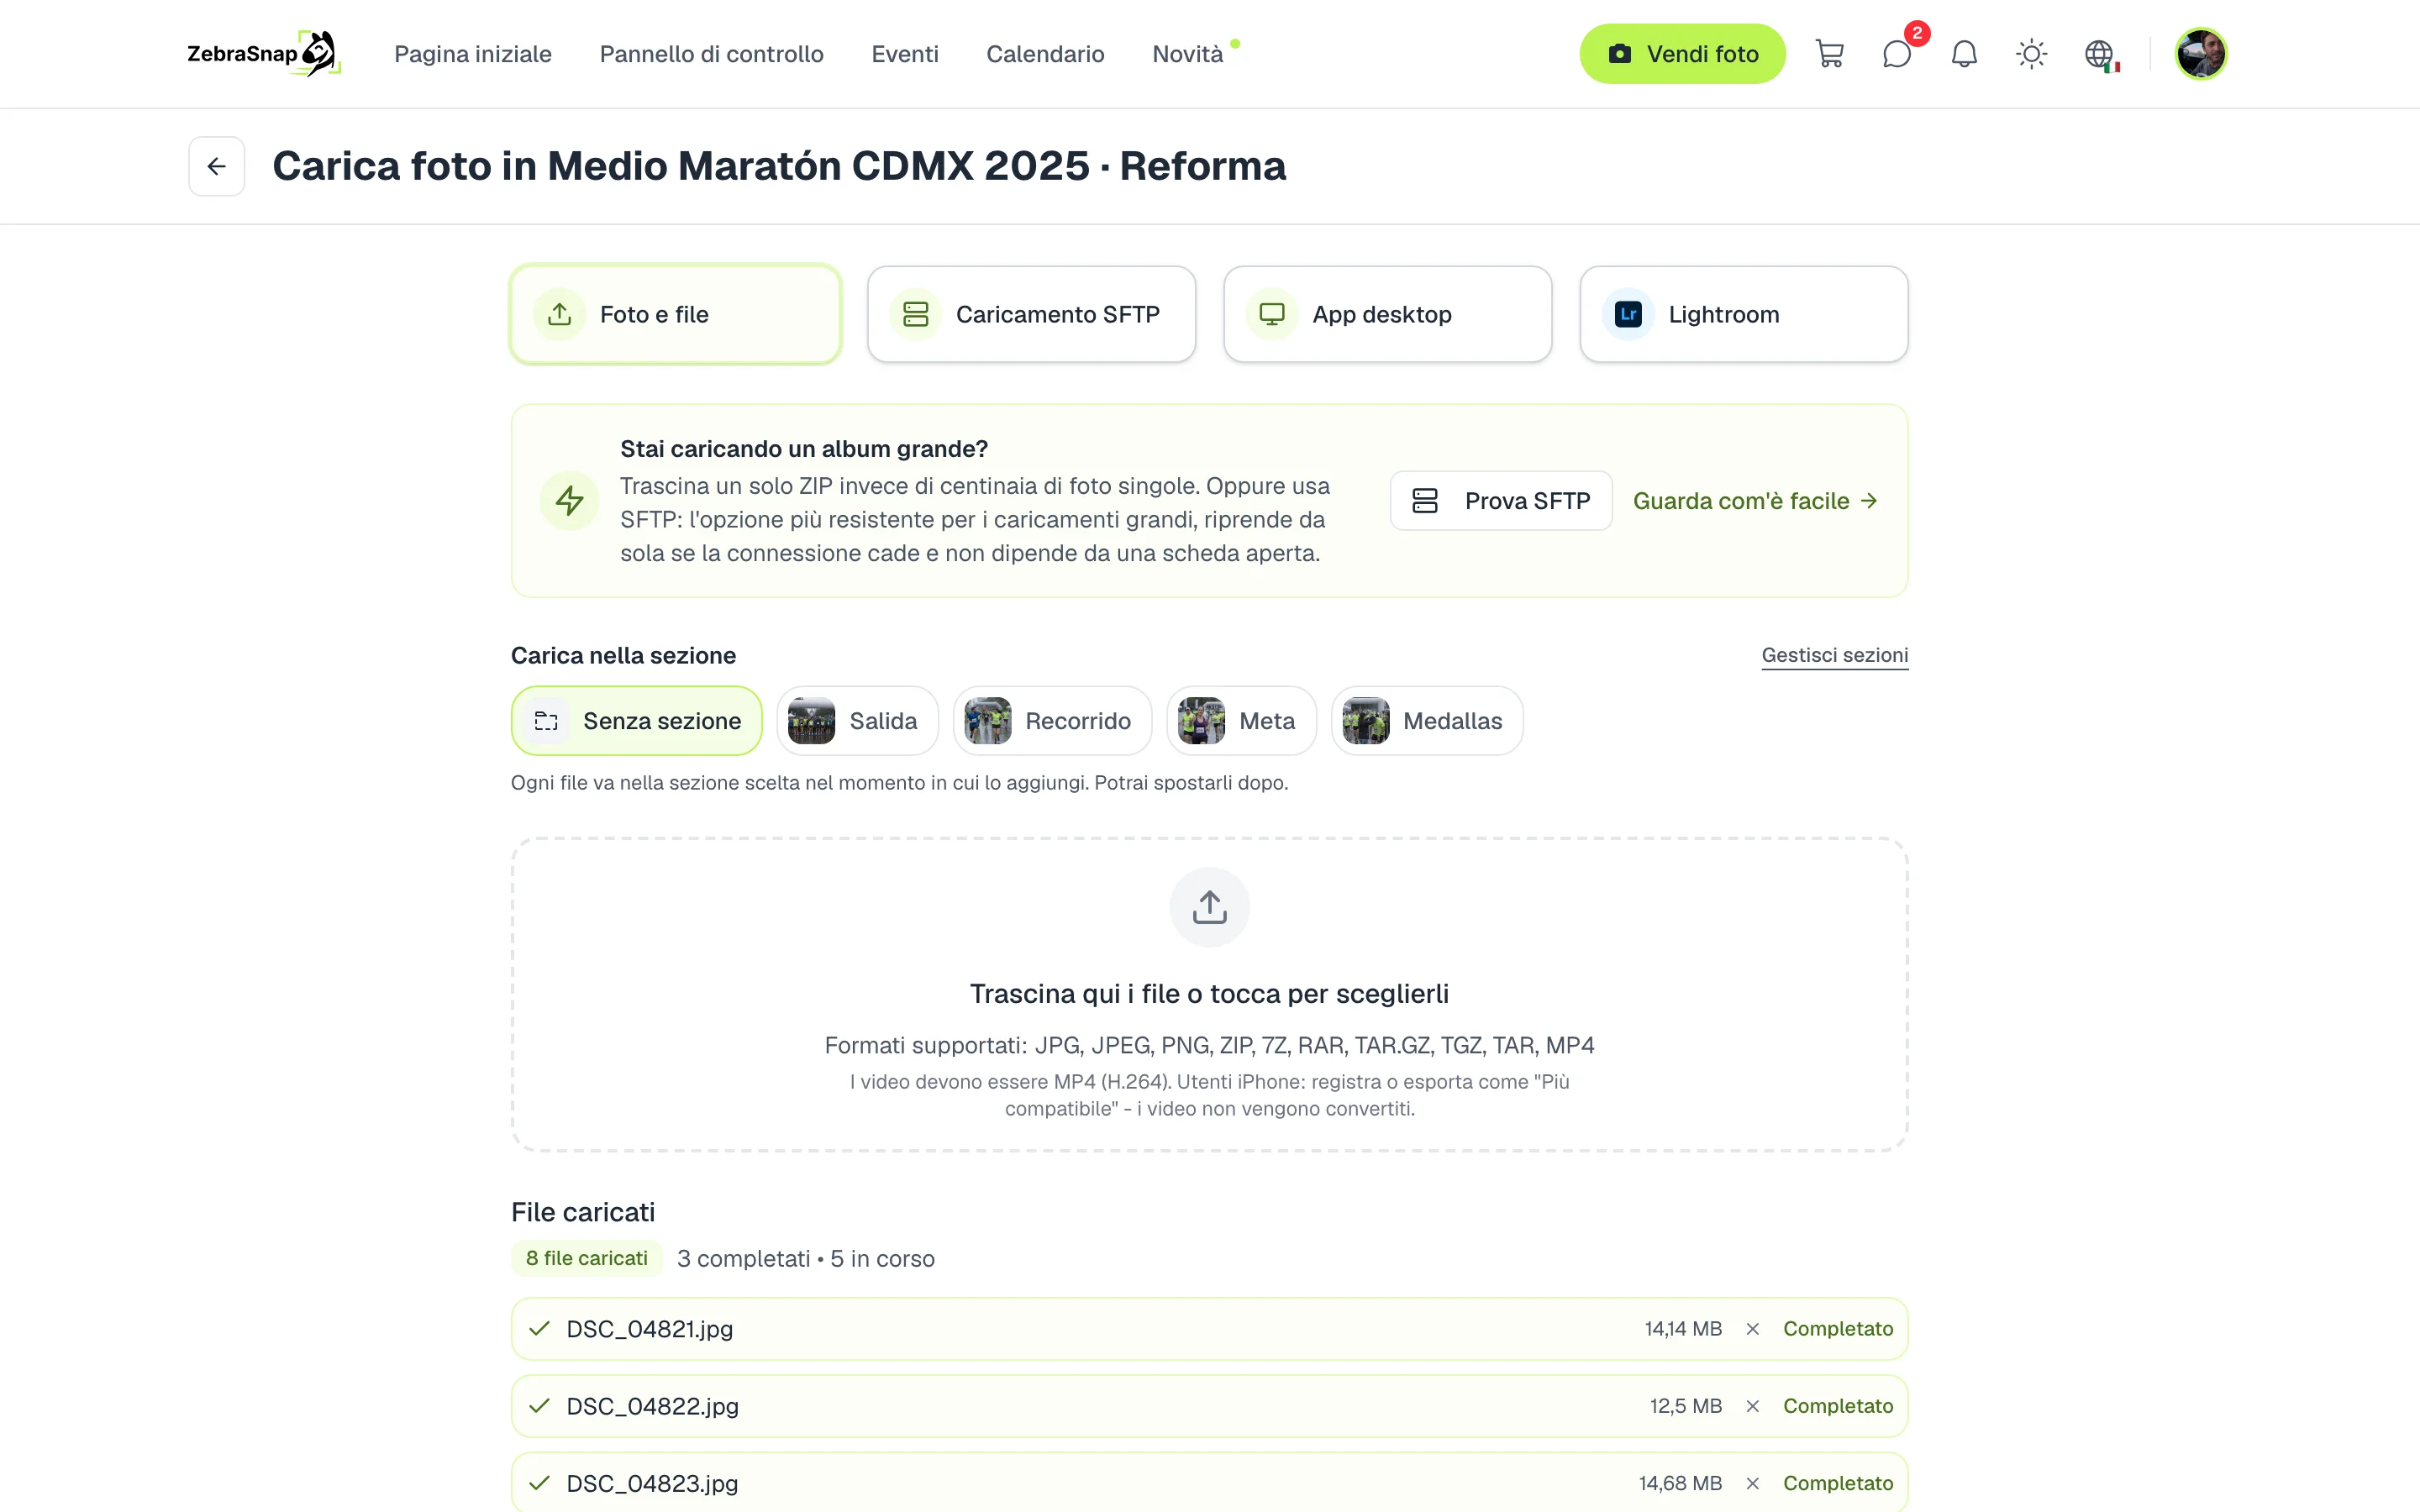Select the Recorrido section
Image resolution: width=2420 pixels, height=1512 pixels.
pos(1053,721)
